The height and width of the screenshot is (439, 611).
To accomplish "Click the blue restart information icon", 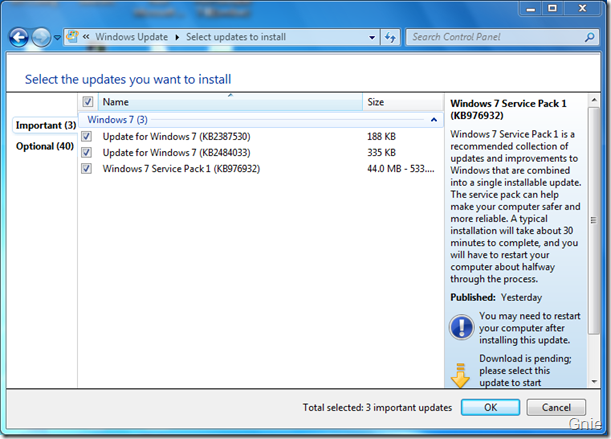I will 462,327.
